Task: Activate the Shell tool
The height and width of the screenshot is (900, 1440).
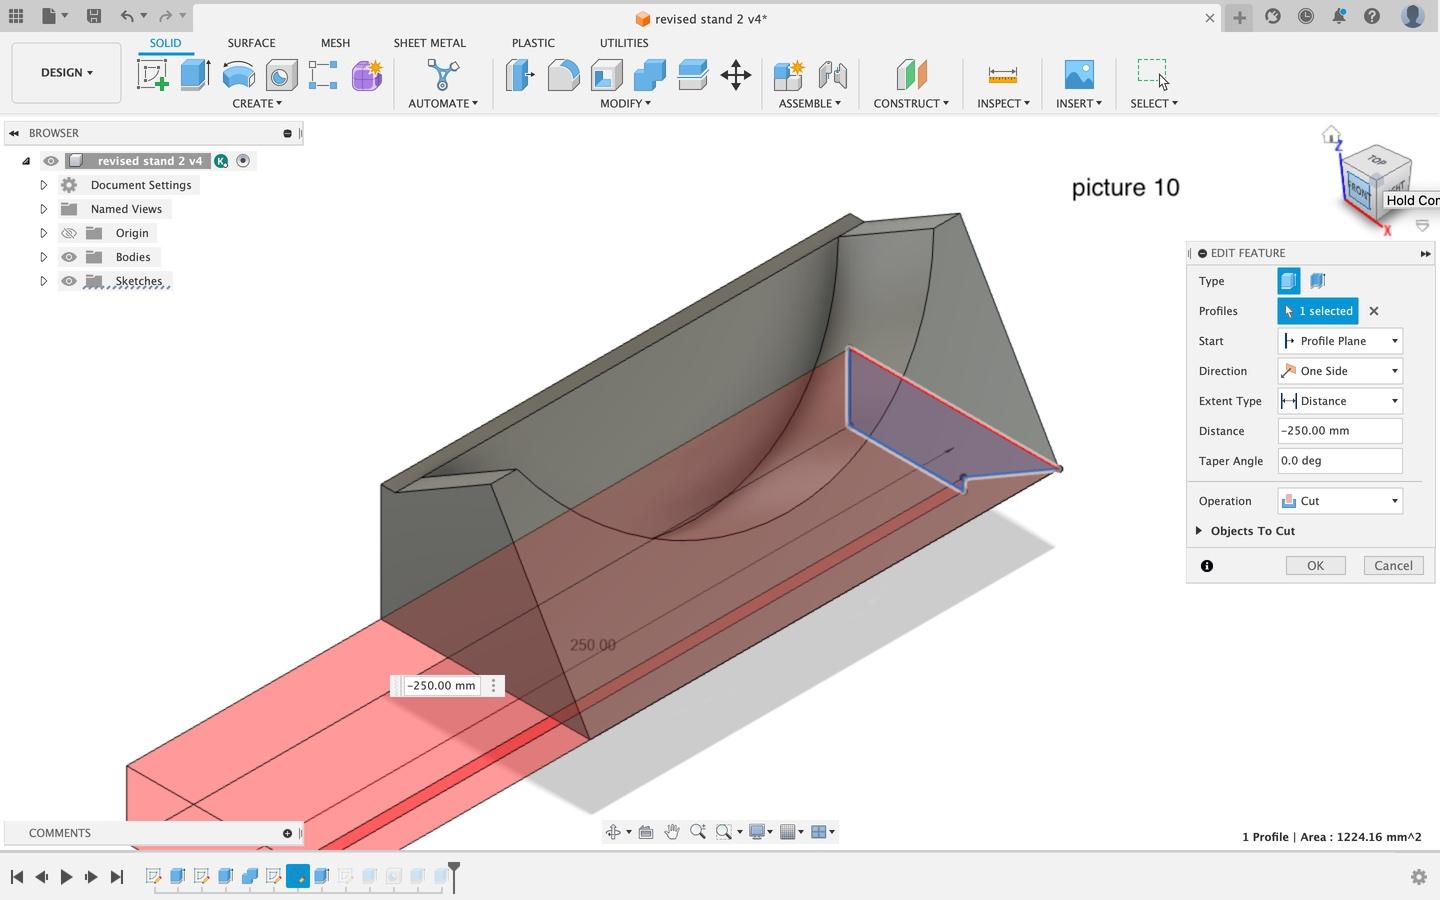Action: point(606,75)
